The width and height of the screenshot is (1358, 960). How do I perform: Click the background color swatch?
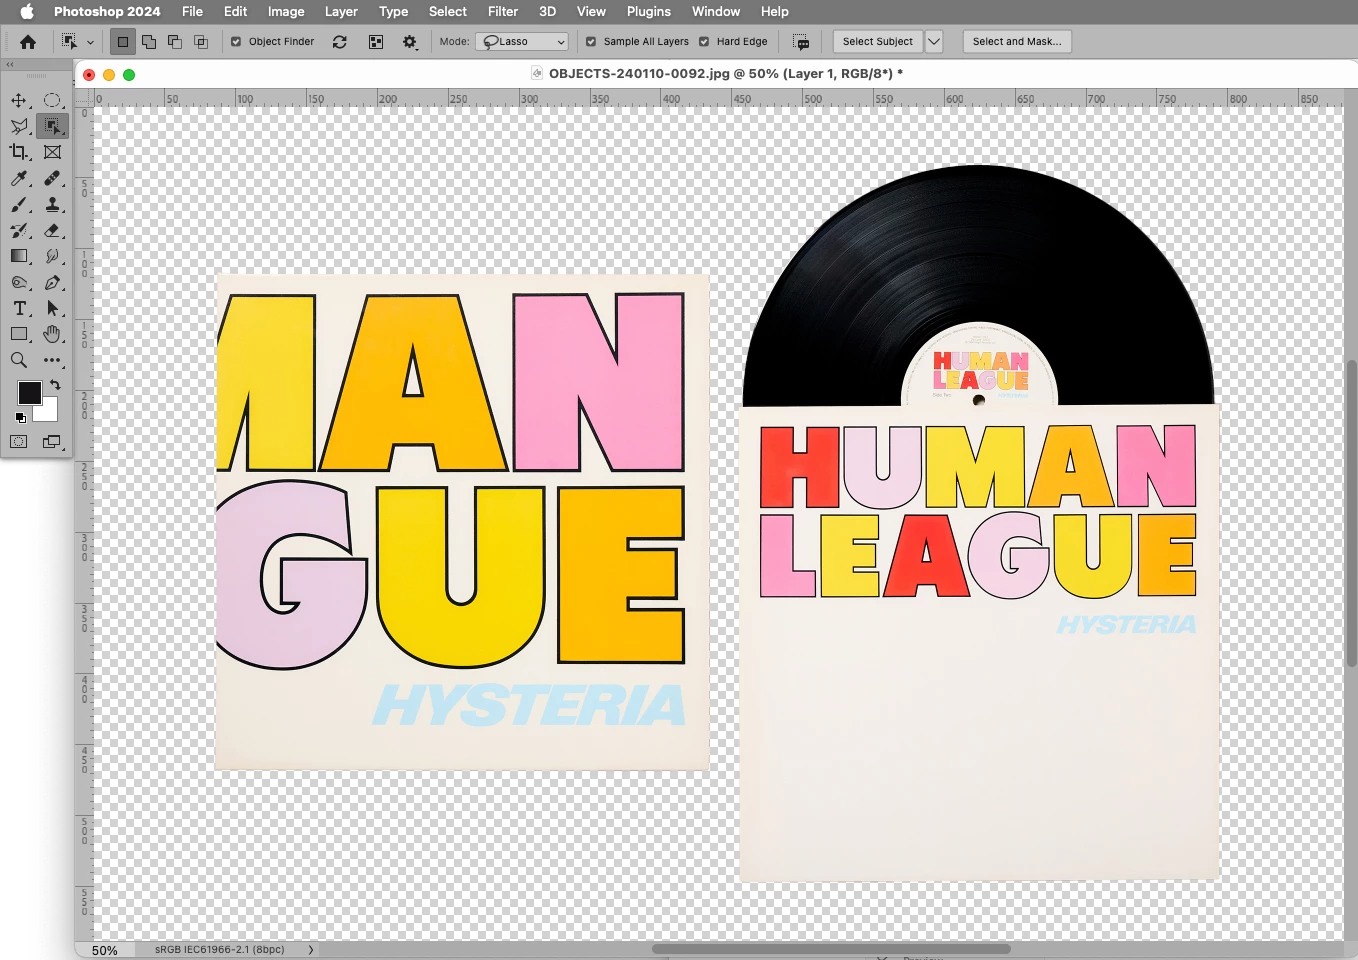[x=49, y=412]
